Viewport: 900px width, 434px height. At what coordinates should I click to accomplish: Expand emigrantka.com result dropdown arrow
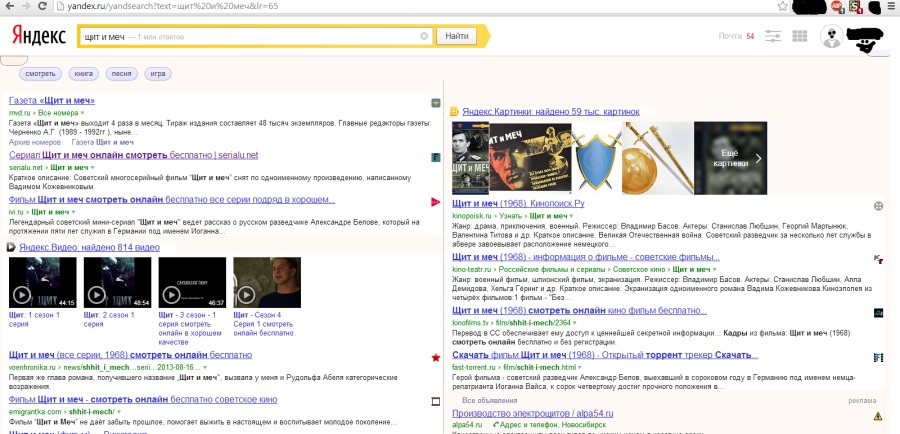point(119,412)
